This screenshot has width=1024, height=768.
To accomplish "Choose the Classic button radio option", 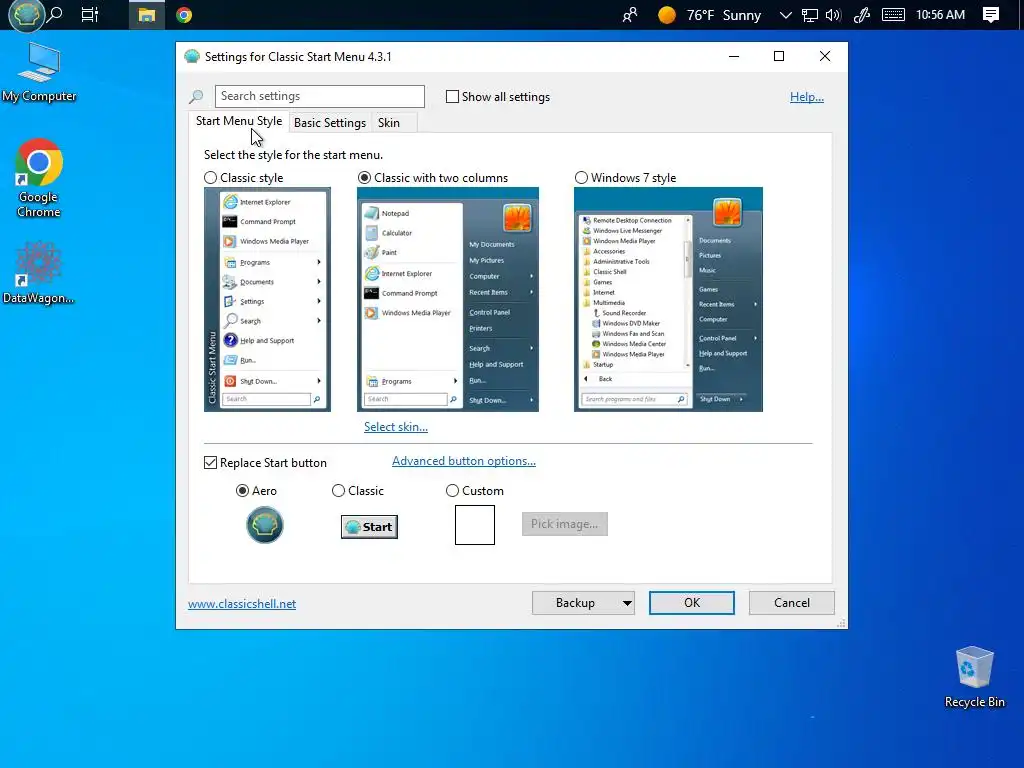I will coord(338,490).
